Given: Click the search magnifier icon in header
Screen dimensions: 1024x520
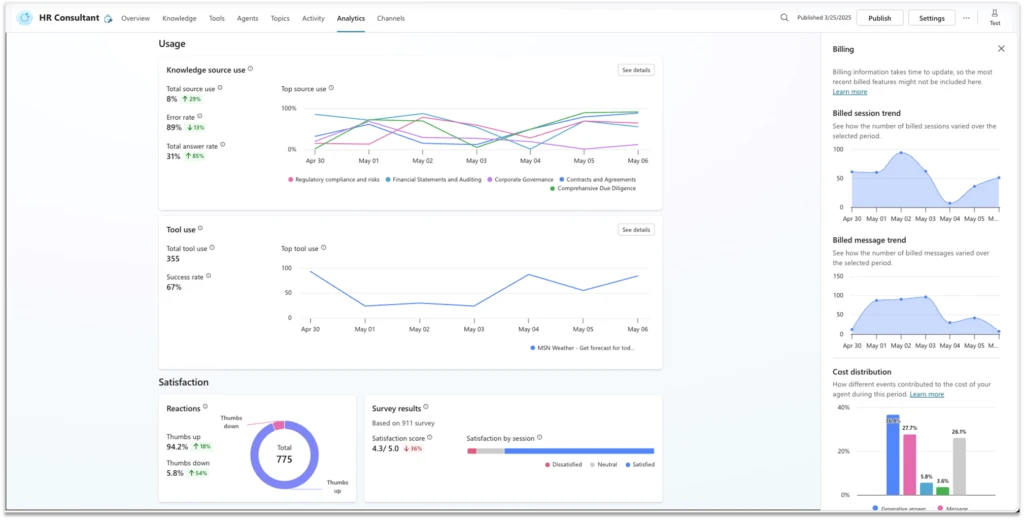Looking at the screenshot, I should coord(785,18).
